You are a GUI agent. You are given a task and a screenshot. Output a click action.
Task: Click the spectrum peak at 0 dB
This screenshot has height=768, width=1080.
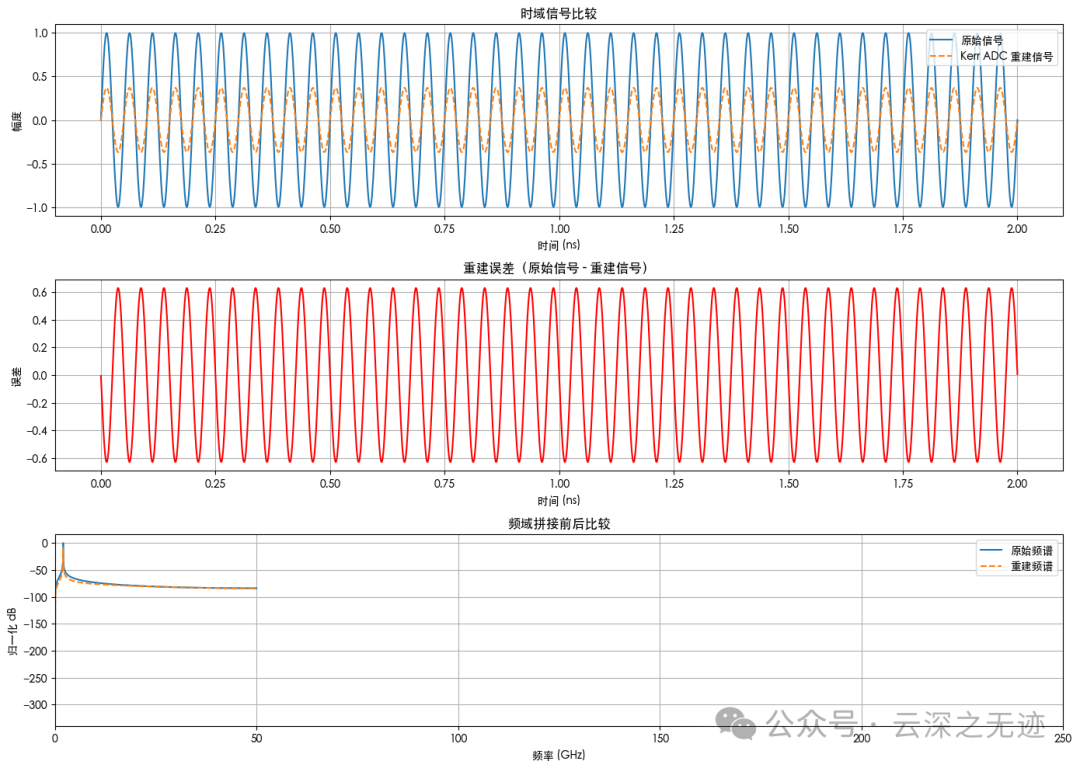pos(63,544)
